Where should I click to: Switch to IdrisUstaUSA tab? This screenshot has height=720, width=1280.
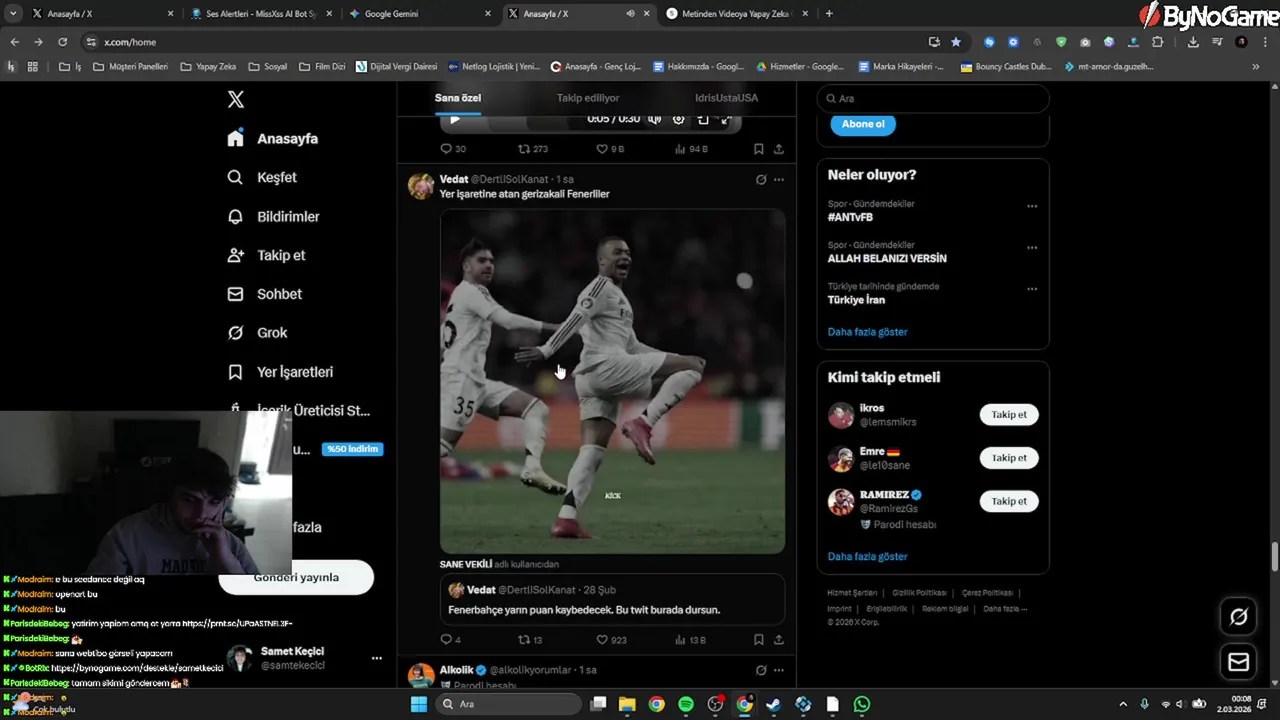tap(727, 98)
